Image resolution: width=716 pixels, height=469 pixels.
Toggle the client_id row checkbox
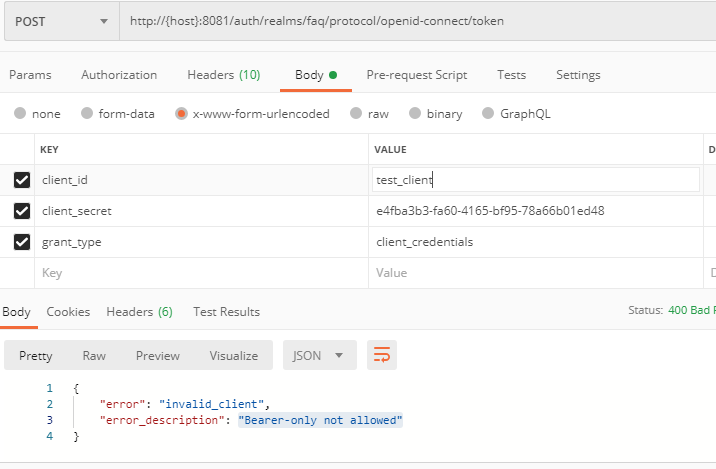pos(22,181)
